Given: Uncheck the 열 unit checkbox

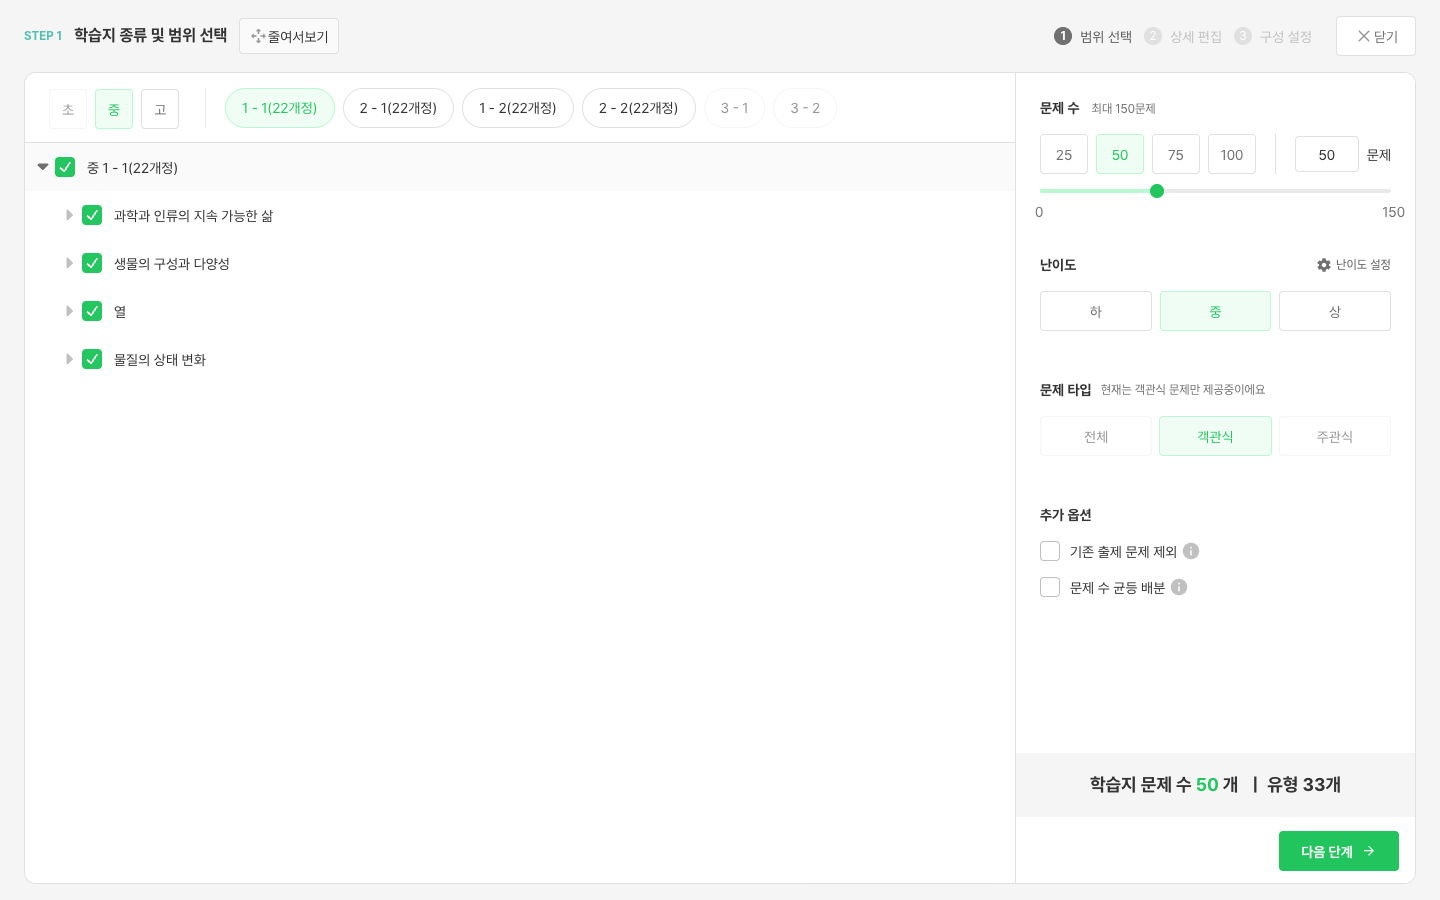Looking at the screenshot, I should 92,311.
